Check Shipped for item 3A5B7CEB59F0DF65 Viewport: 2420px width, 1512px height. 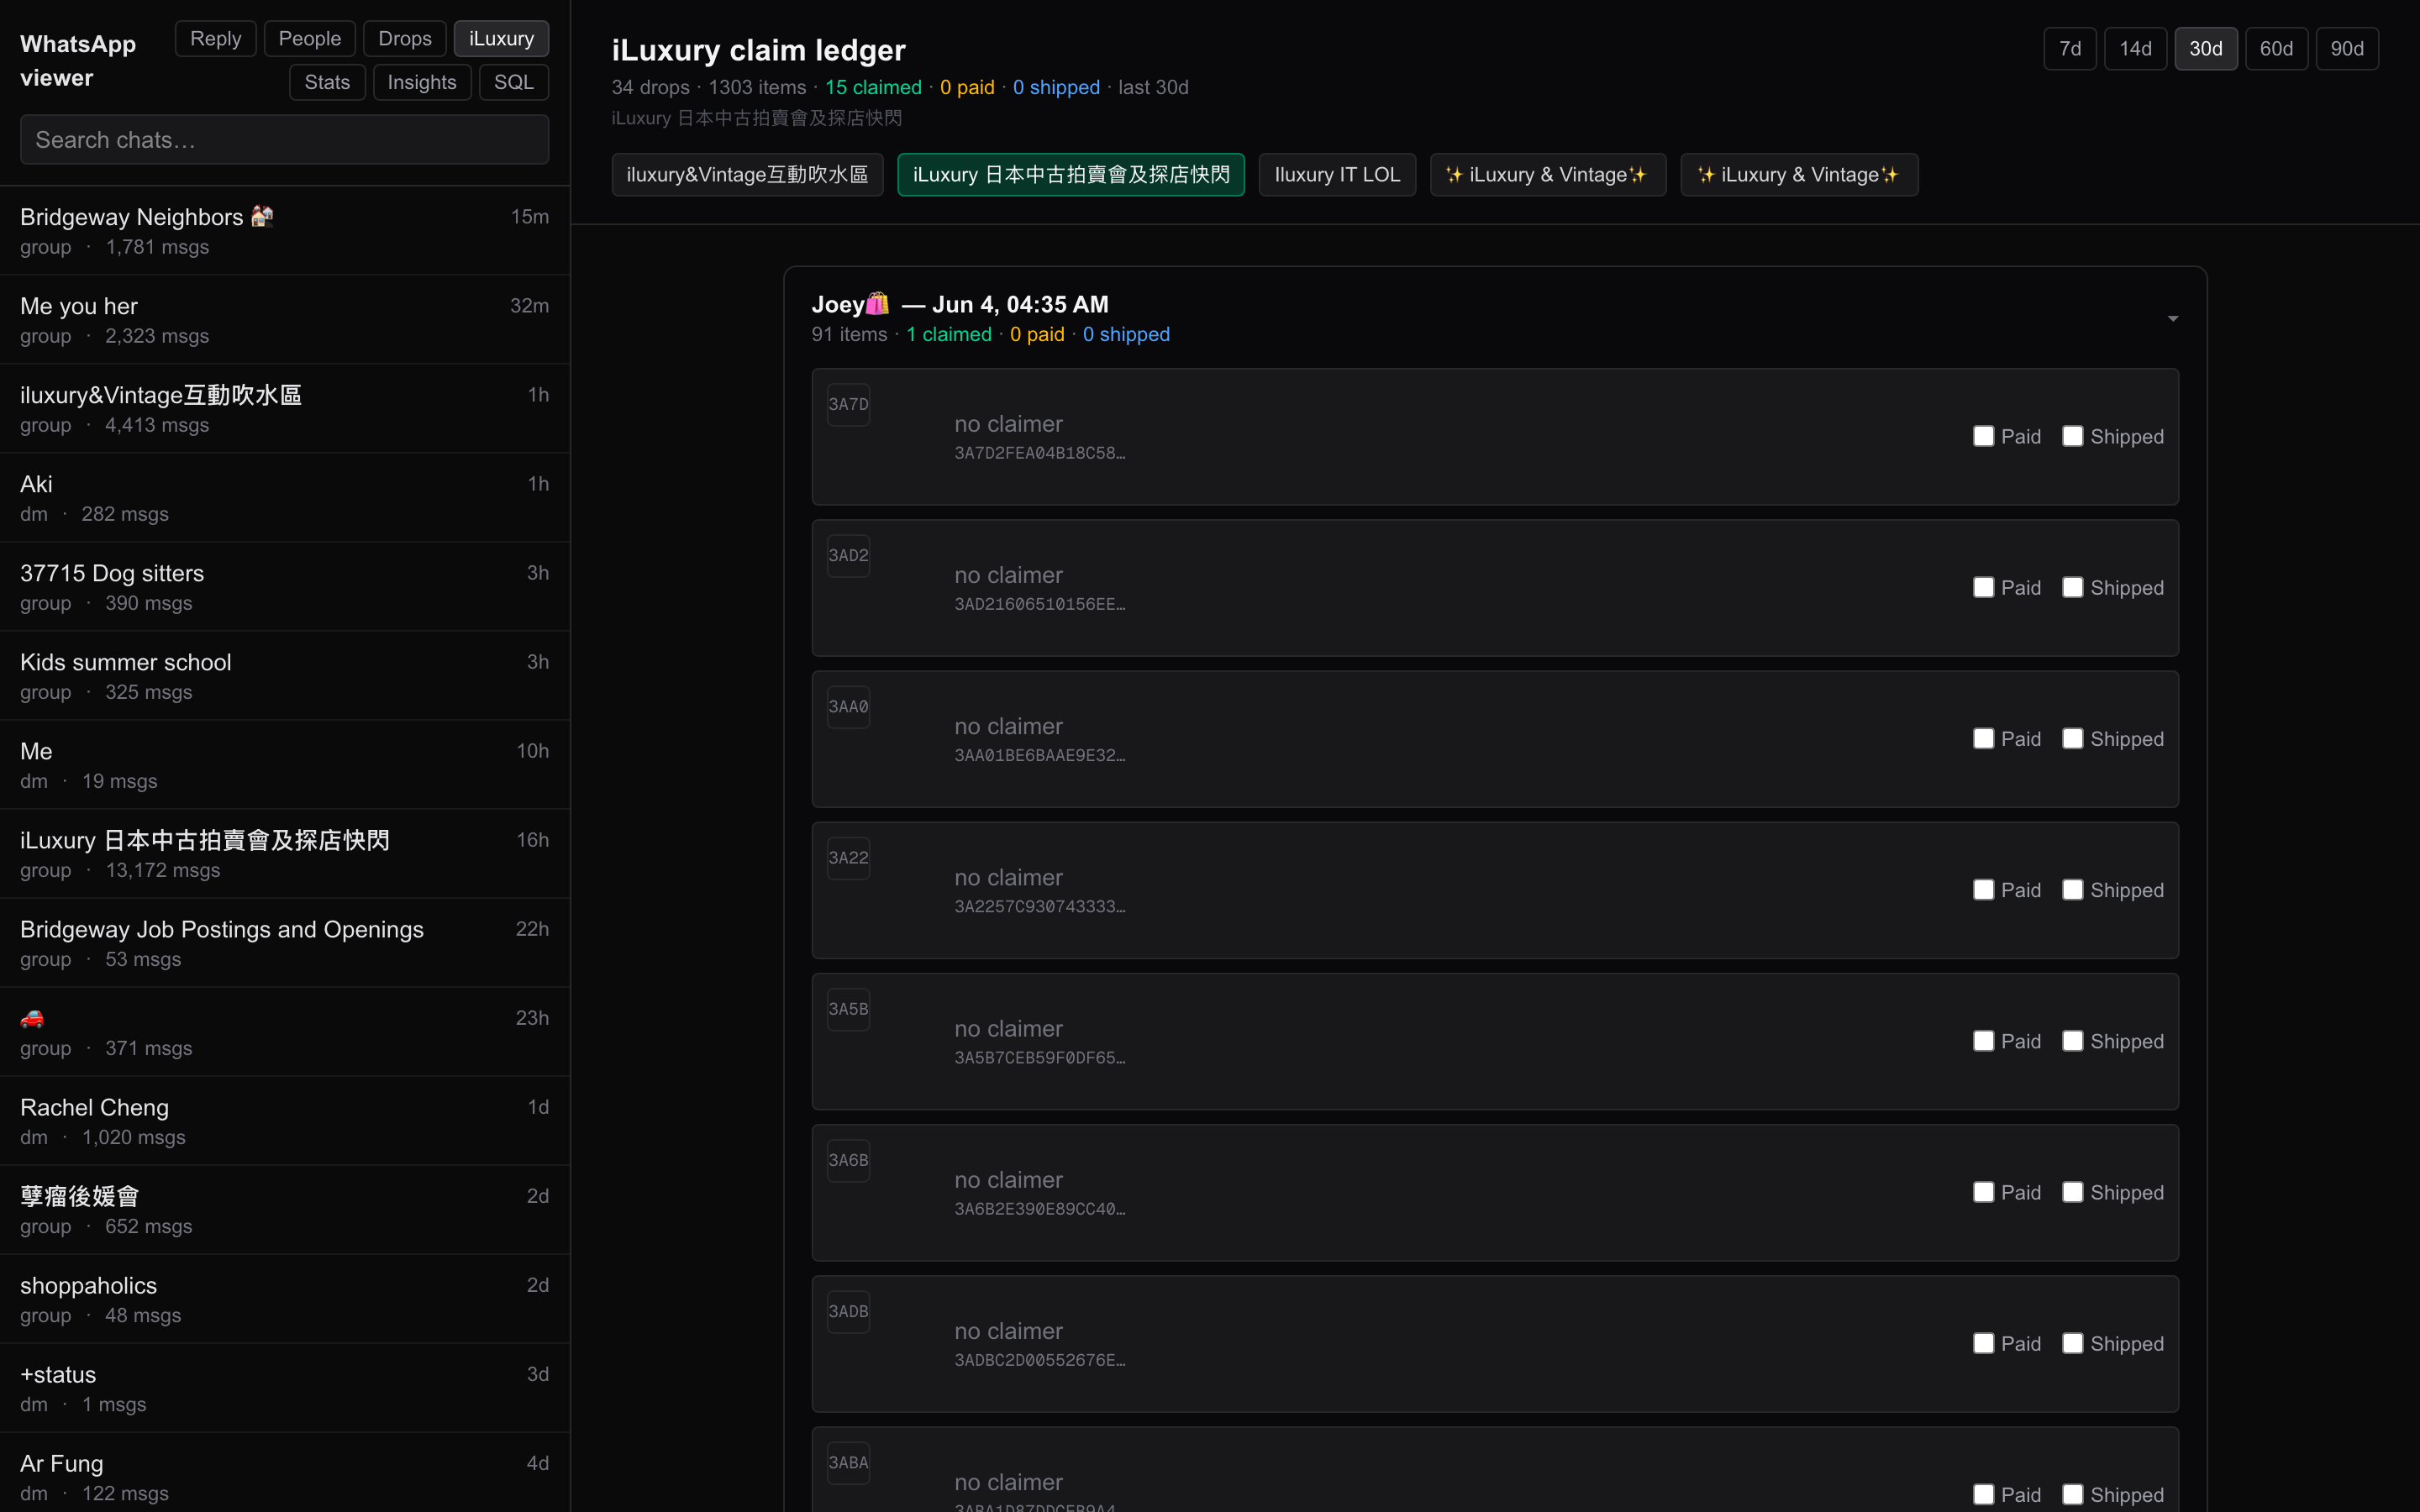click(2072, 1041)
